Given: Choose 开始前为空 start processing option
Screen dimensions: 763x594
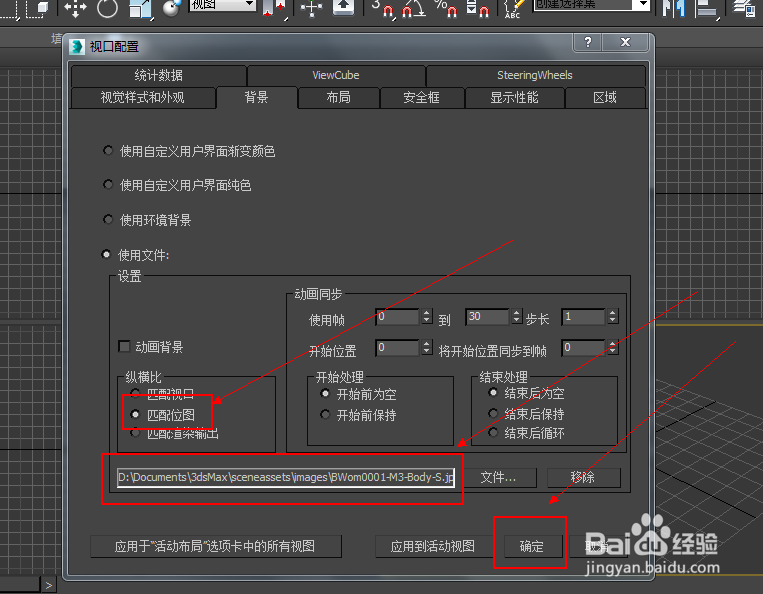Looking at the screenshot, I should pyautogui.click(x=325, y=393).
